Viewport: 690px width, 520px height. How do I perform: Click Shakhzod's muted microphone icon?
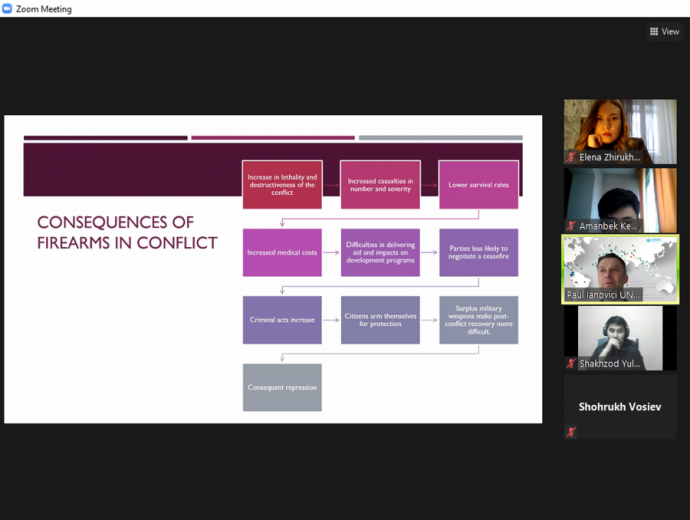click(x=571, y=364)
